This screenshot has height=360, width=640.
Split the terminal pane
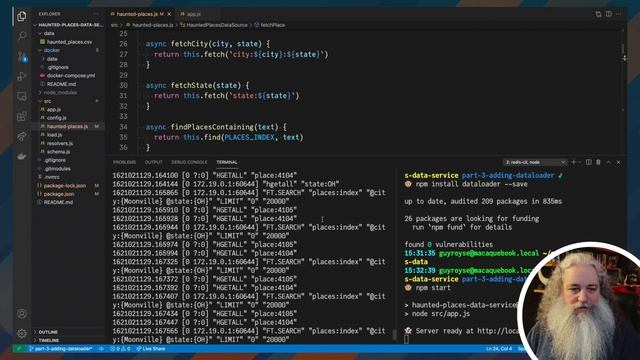click(589, 162)
